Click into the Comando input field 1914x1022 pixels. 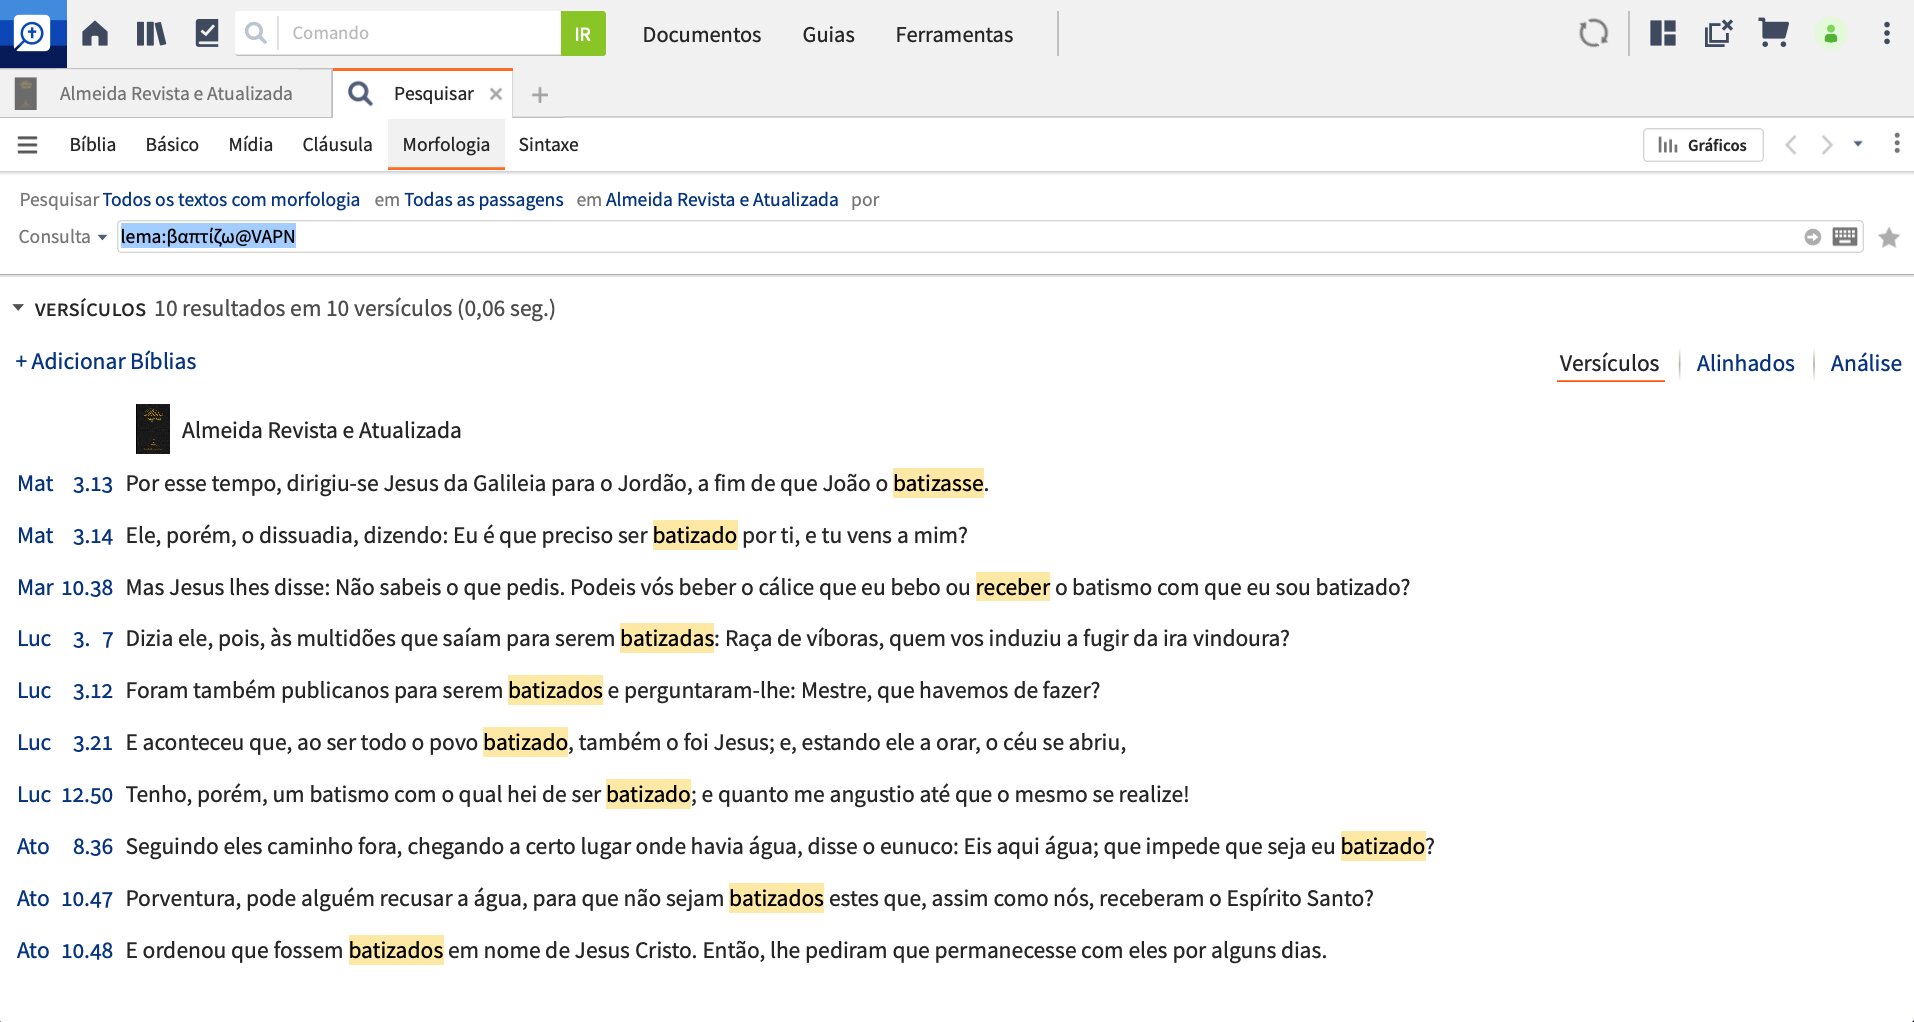coord(420,34)
